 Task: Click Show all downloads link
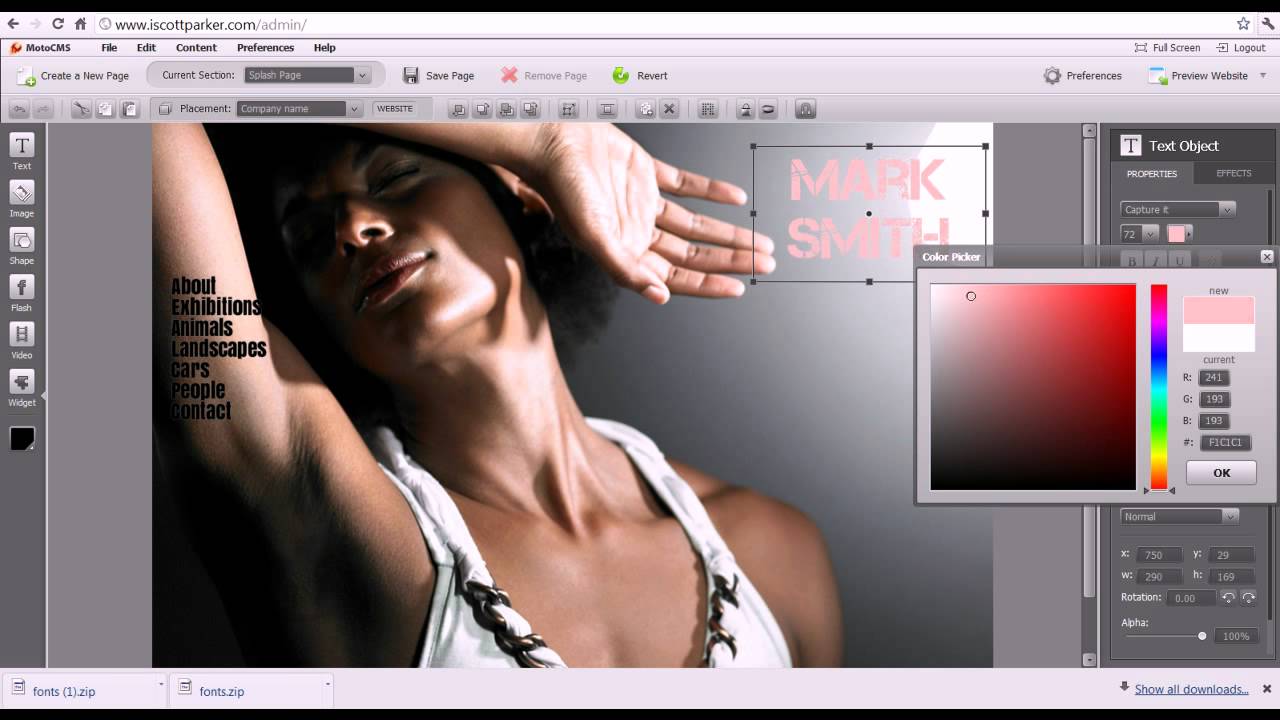1191,689
